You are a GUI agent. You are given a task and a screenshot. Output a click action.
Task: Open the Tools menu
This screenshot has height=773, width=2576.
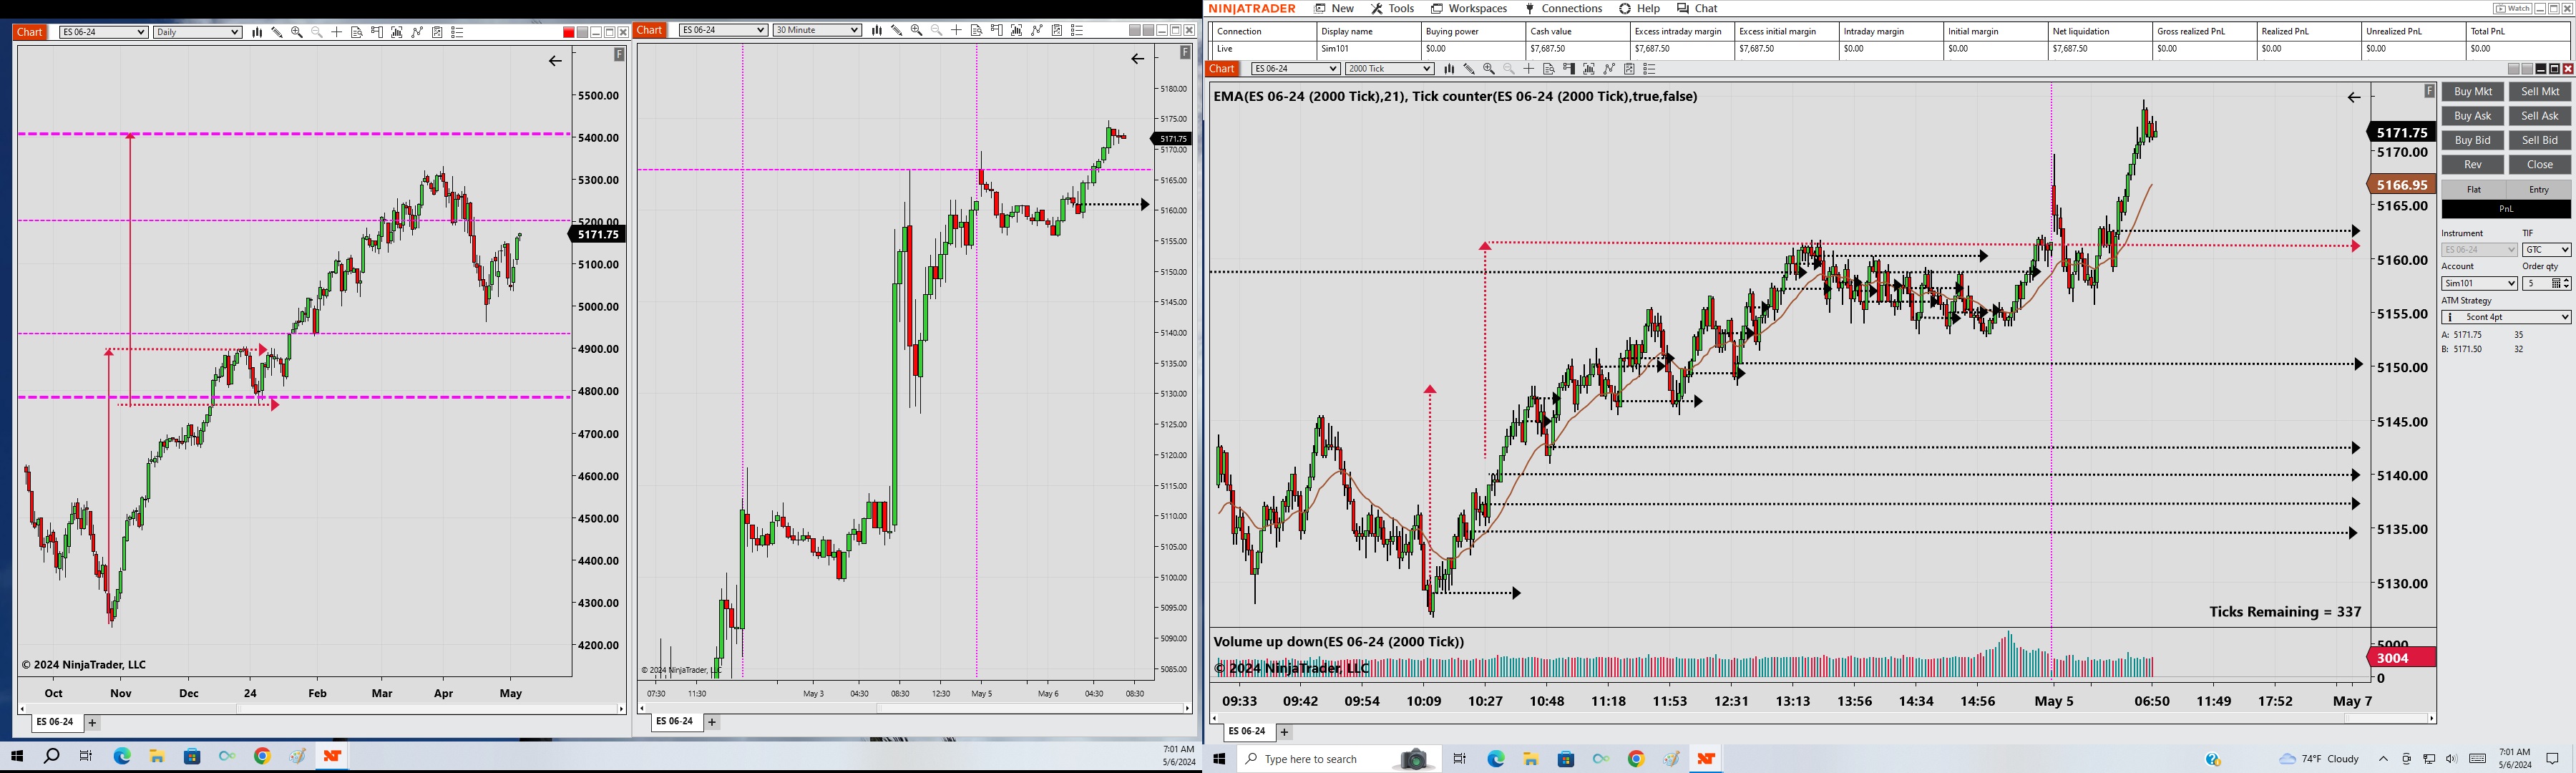[1393, 8]
